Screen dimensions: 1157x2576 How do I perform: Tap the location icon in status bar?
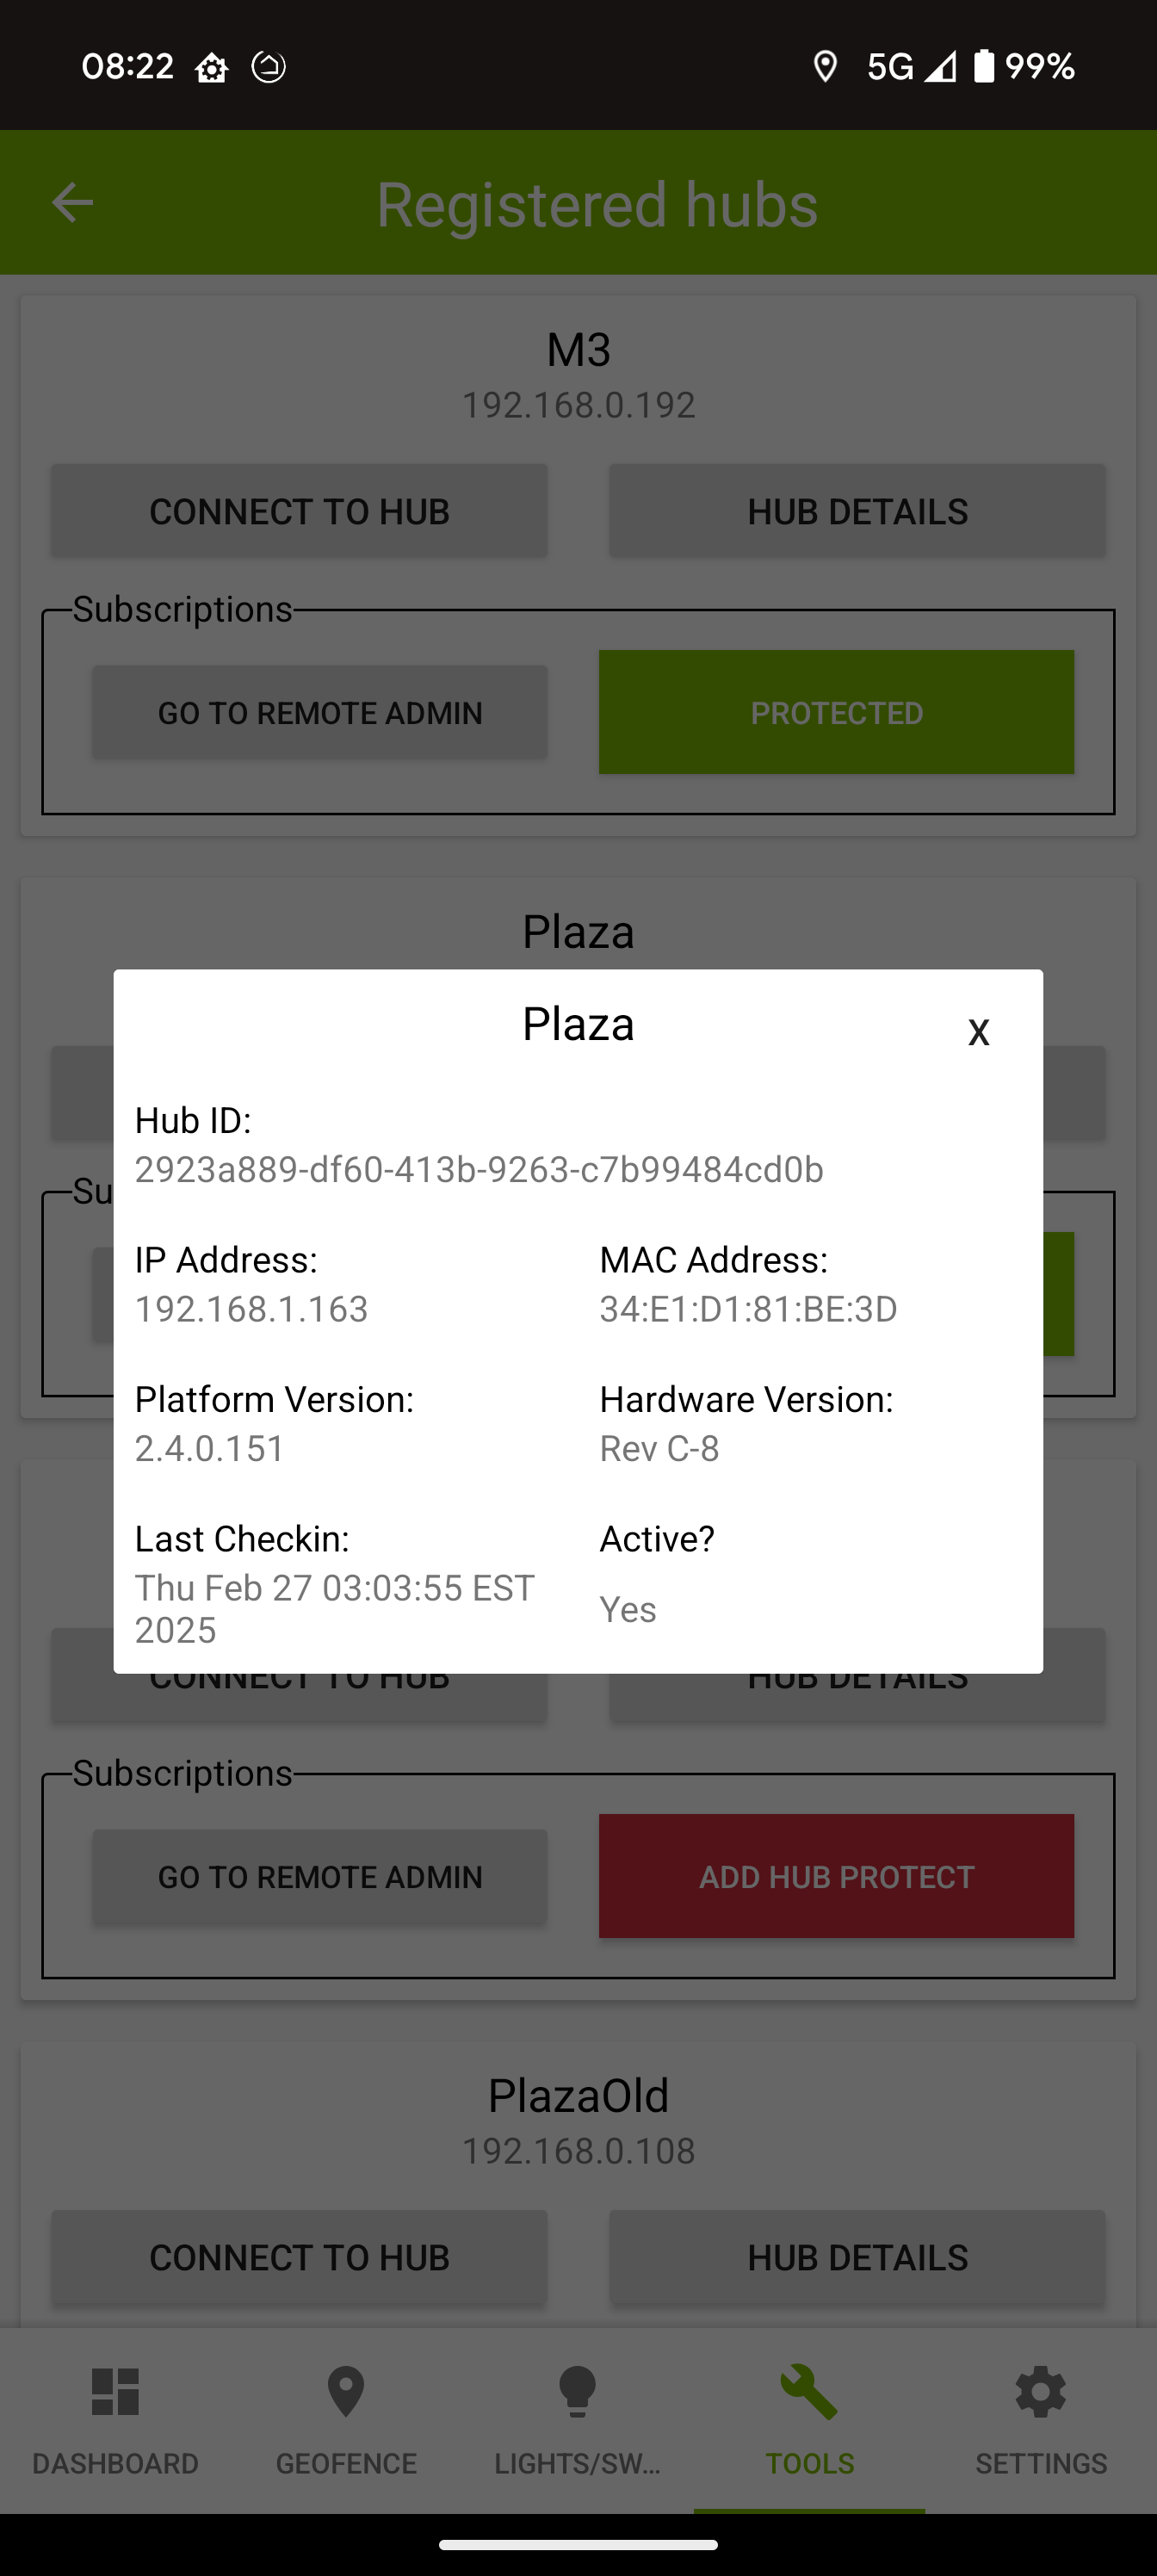[x=825, y=67]
